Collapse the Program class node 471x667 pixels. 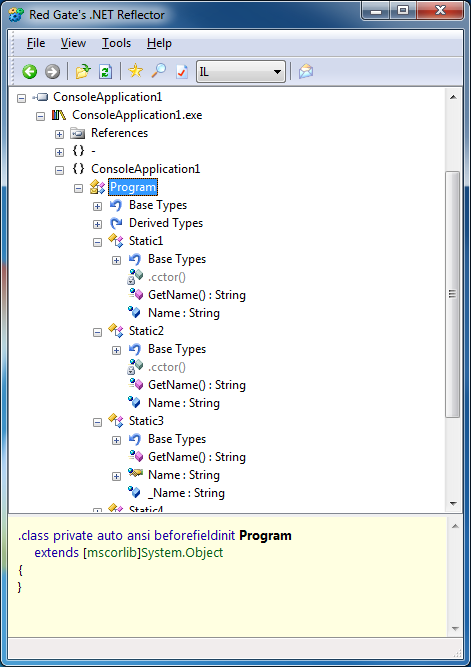pyautogui.click(x=78, y=188)
